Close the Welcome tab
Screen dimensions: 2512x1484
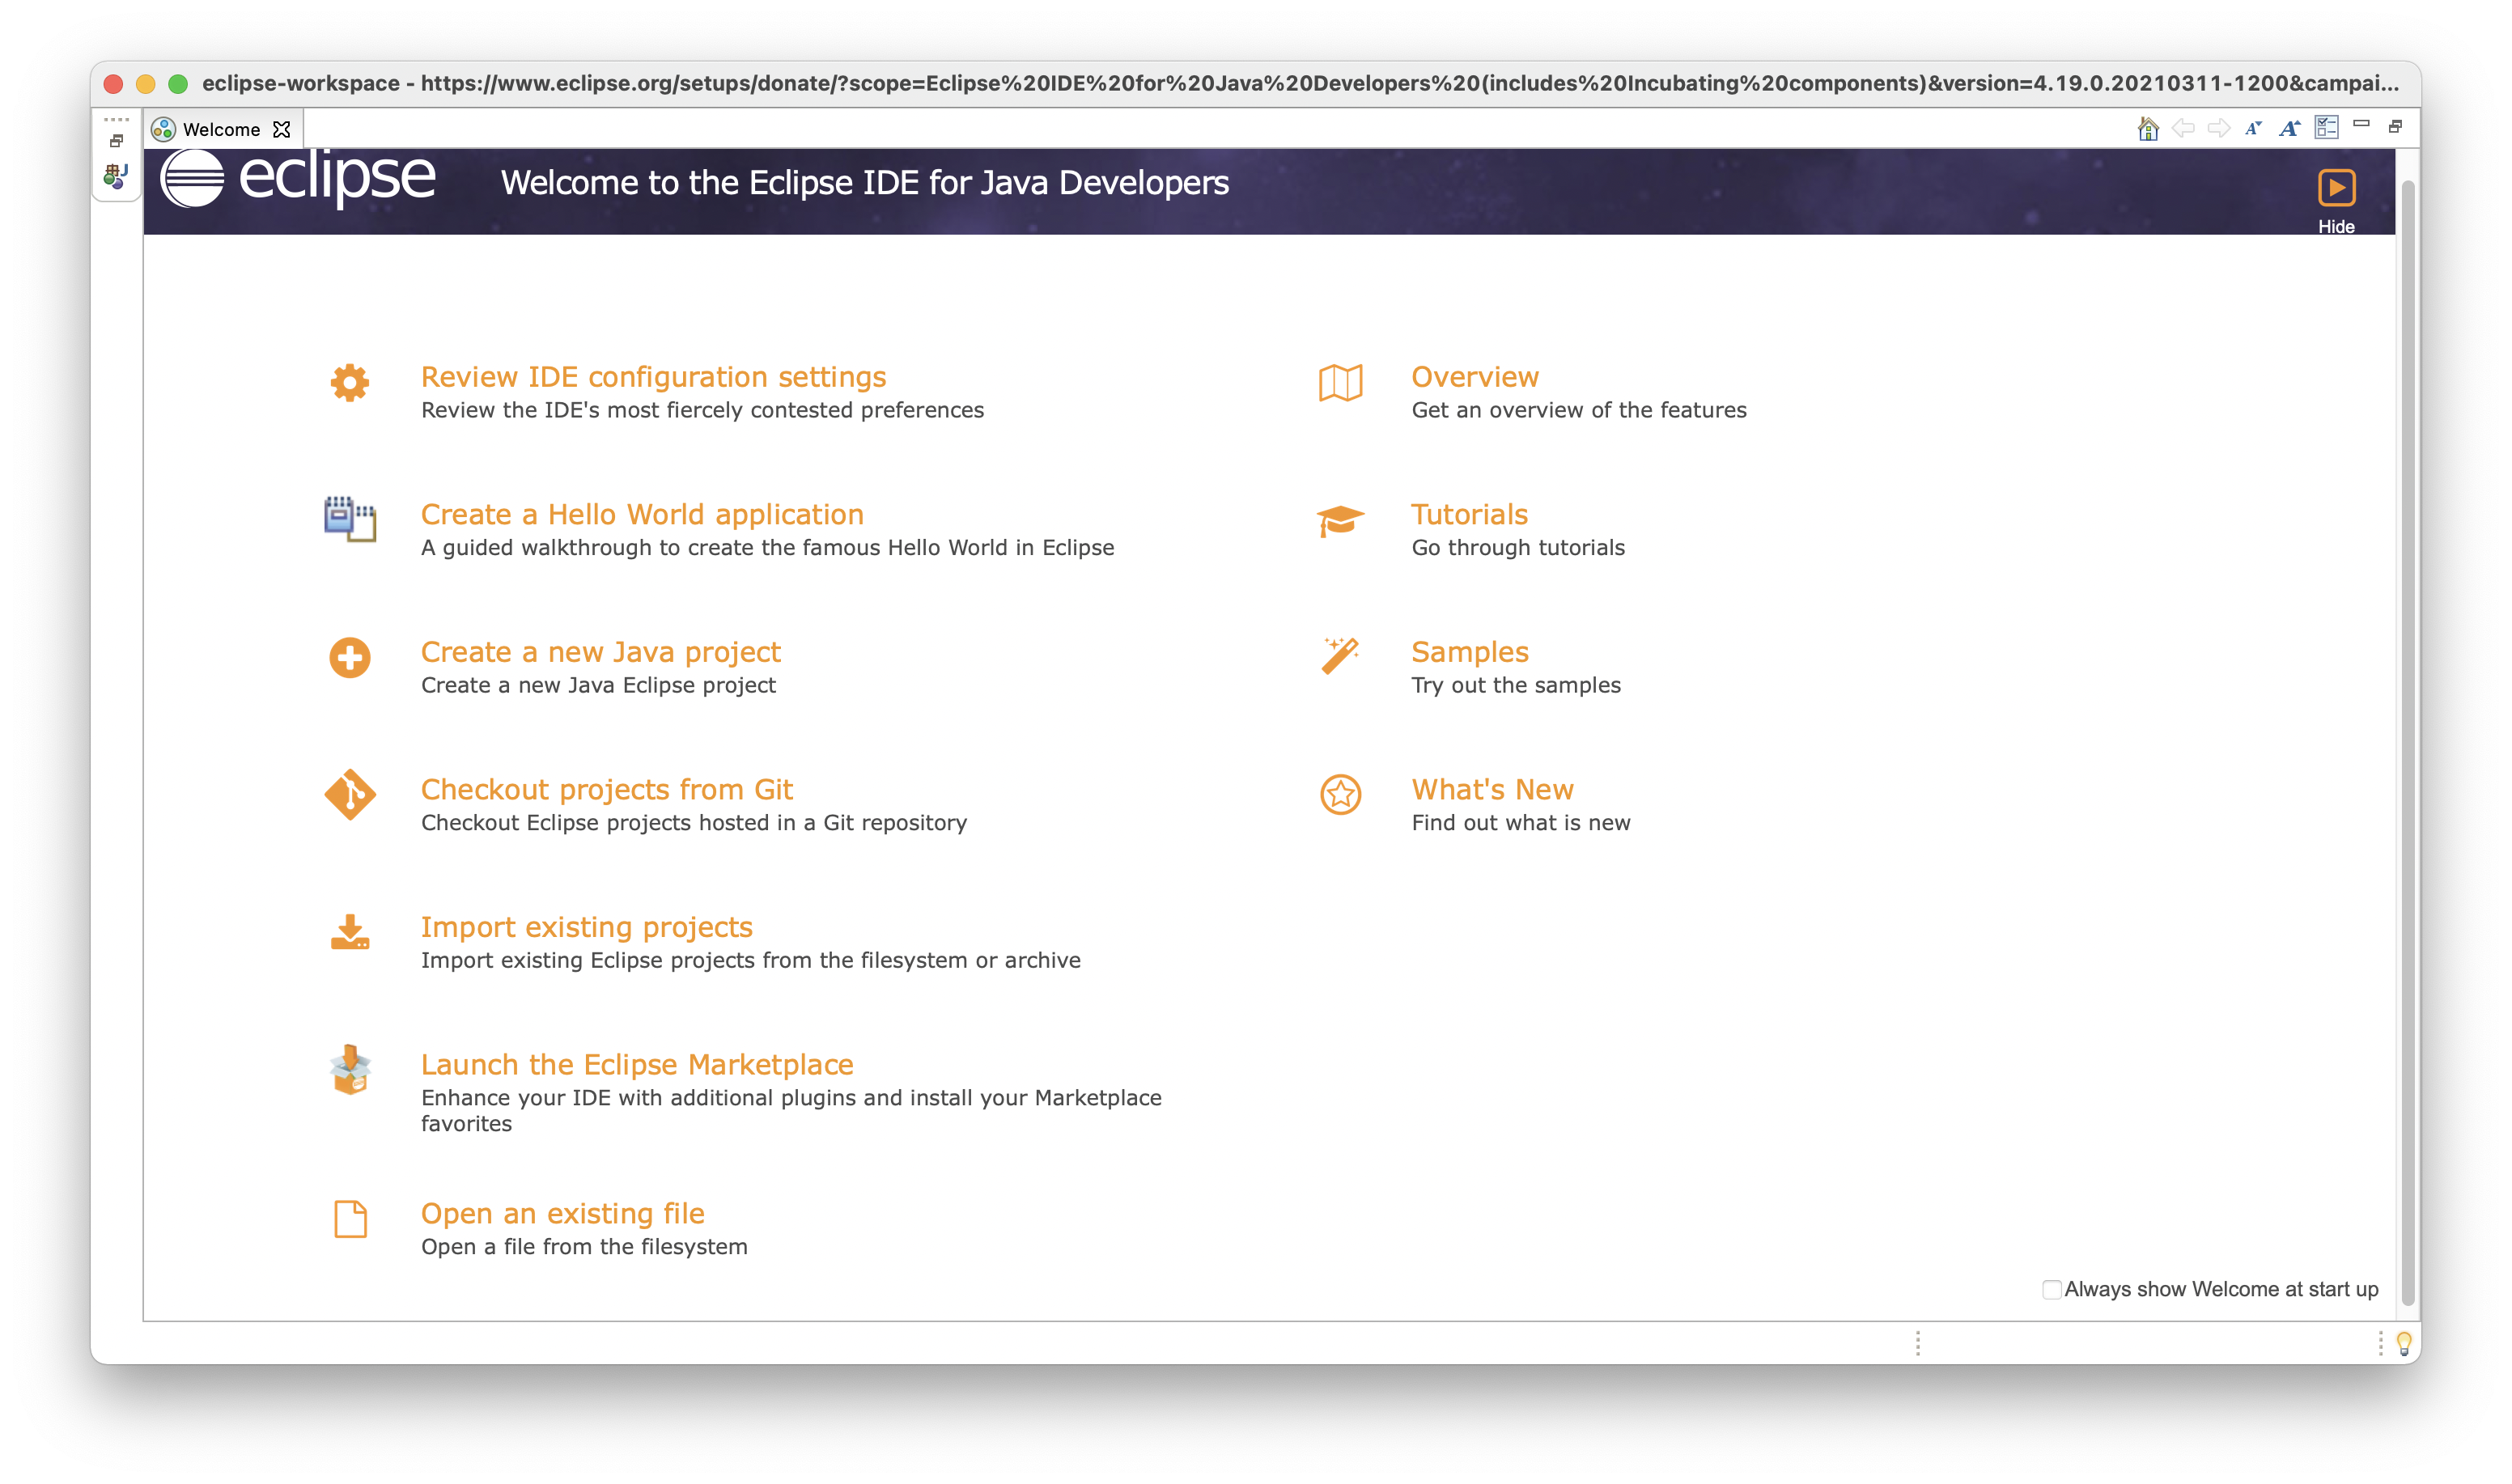[282, 130]
